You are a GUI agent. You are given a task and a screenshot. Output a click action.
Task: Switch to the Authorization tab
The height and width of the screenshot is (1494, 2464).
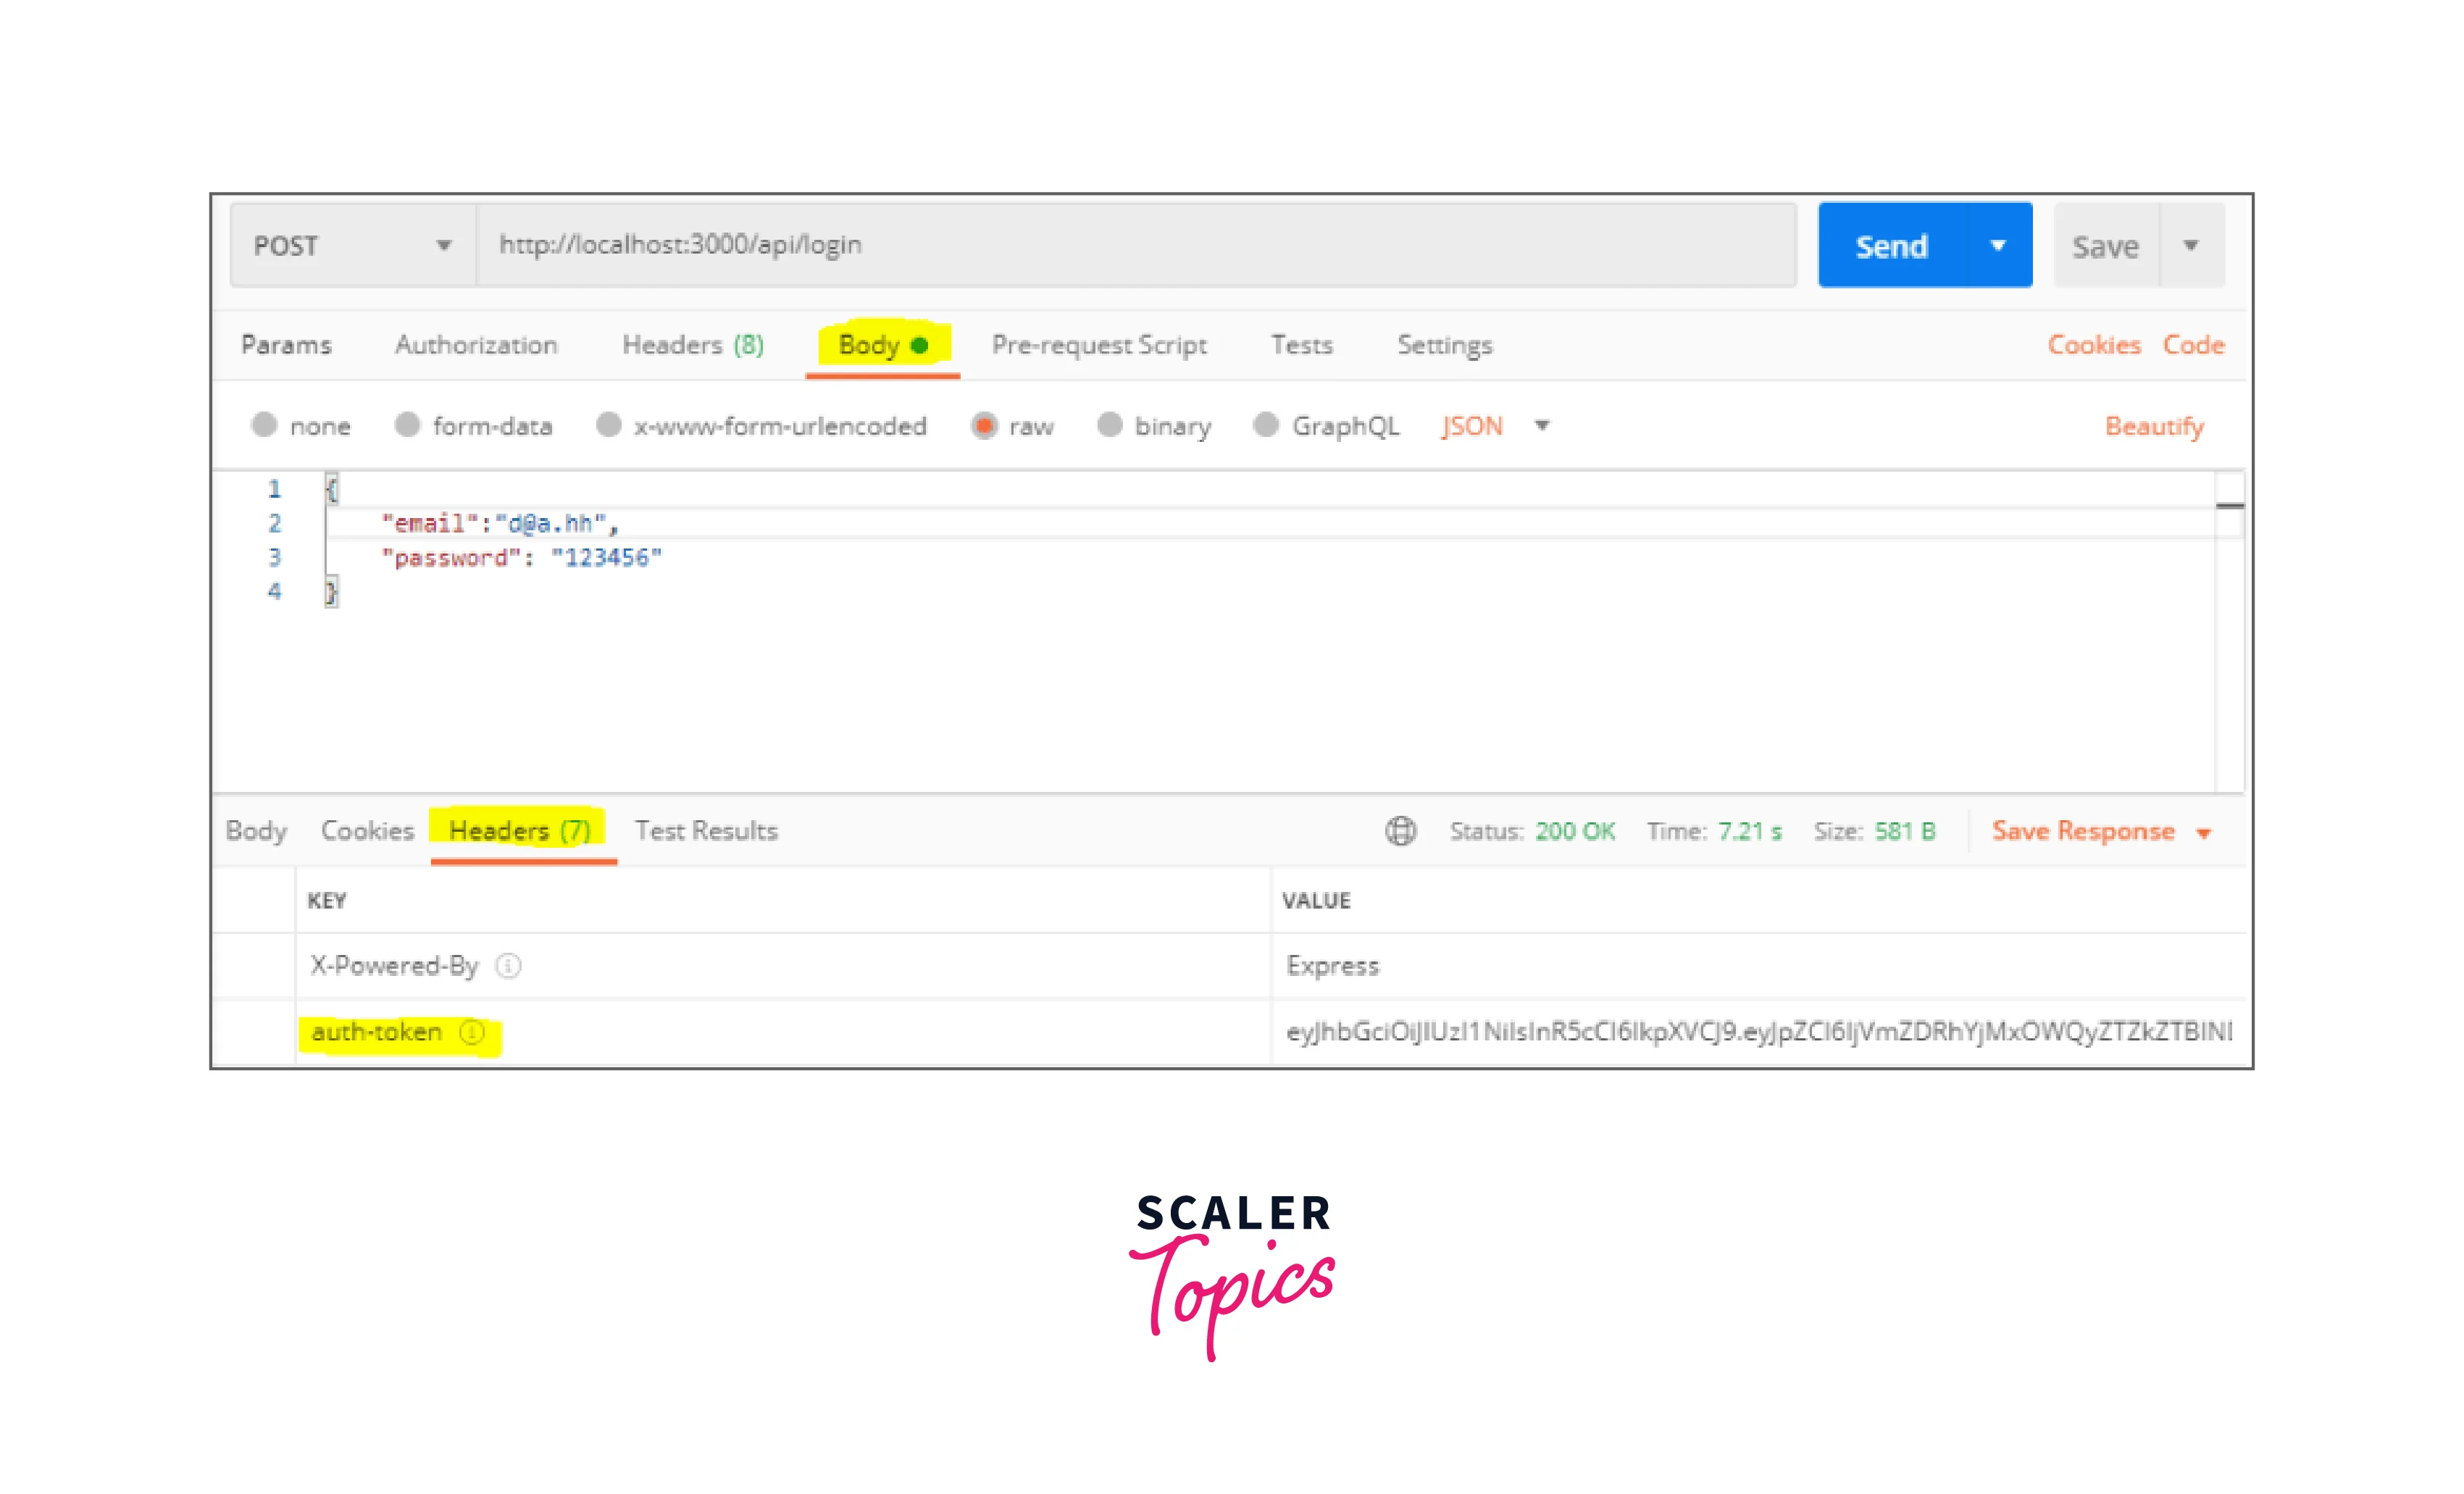(476, 345)
